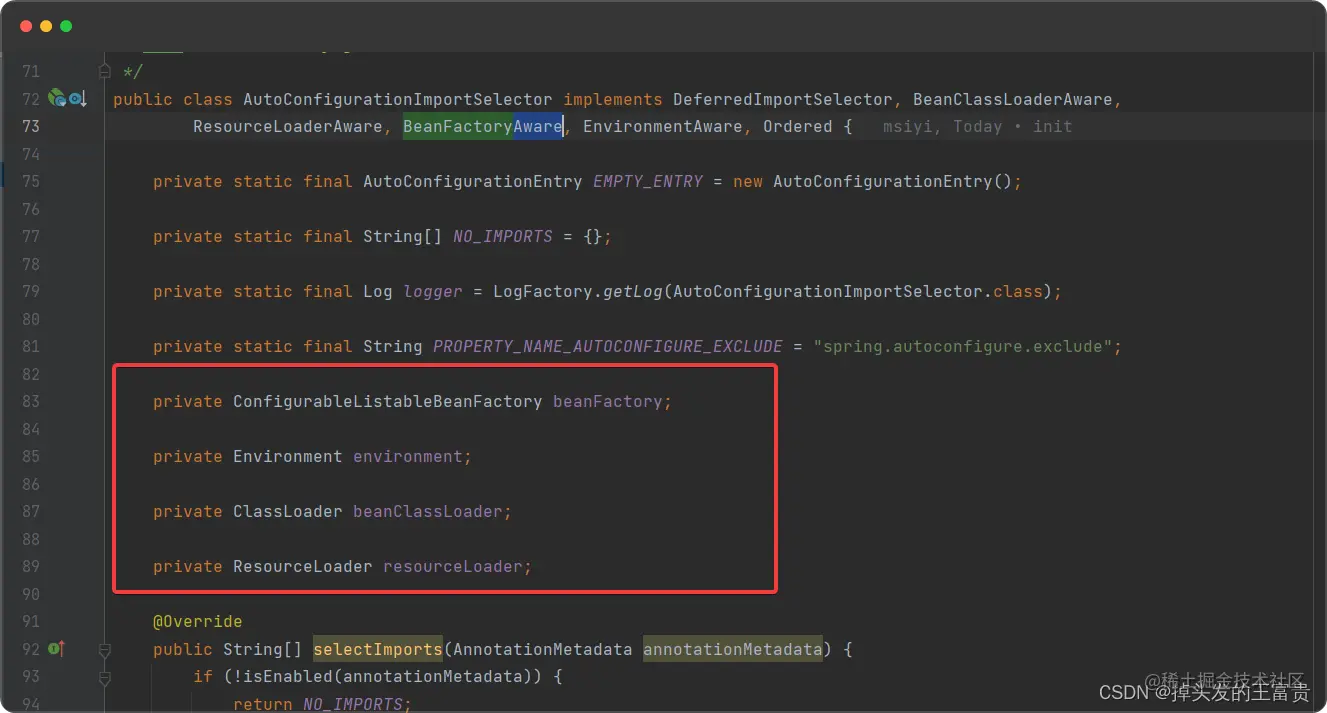The height and width of the screenshot is (713, 1327).
Task: Click the highlighted annotationMetadata parameter on line 92
Action: (732, 650)
